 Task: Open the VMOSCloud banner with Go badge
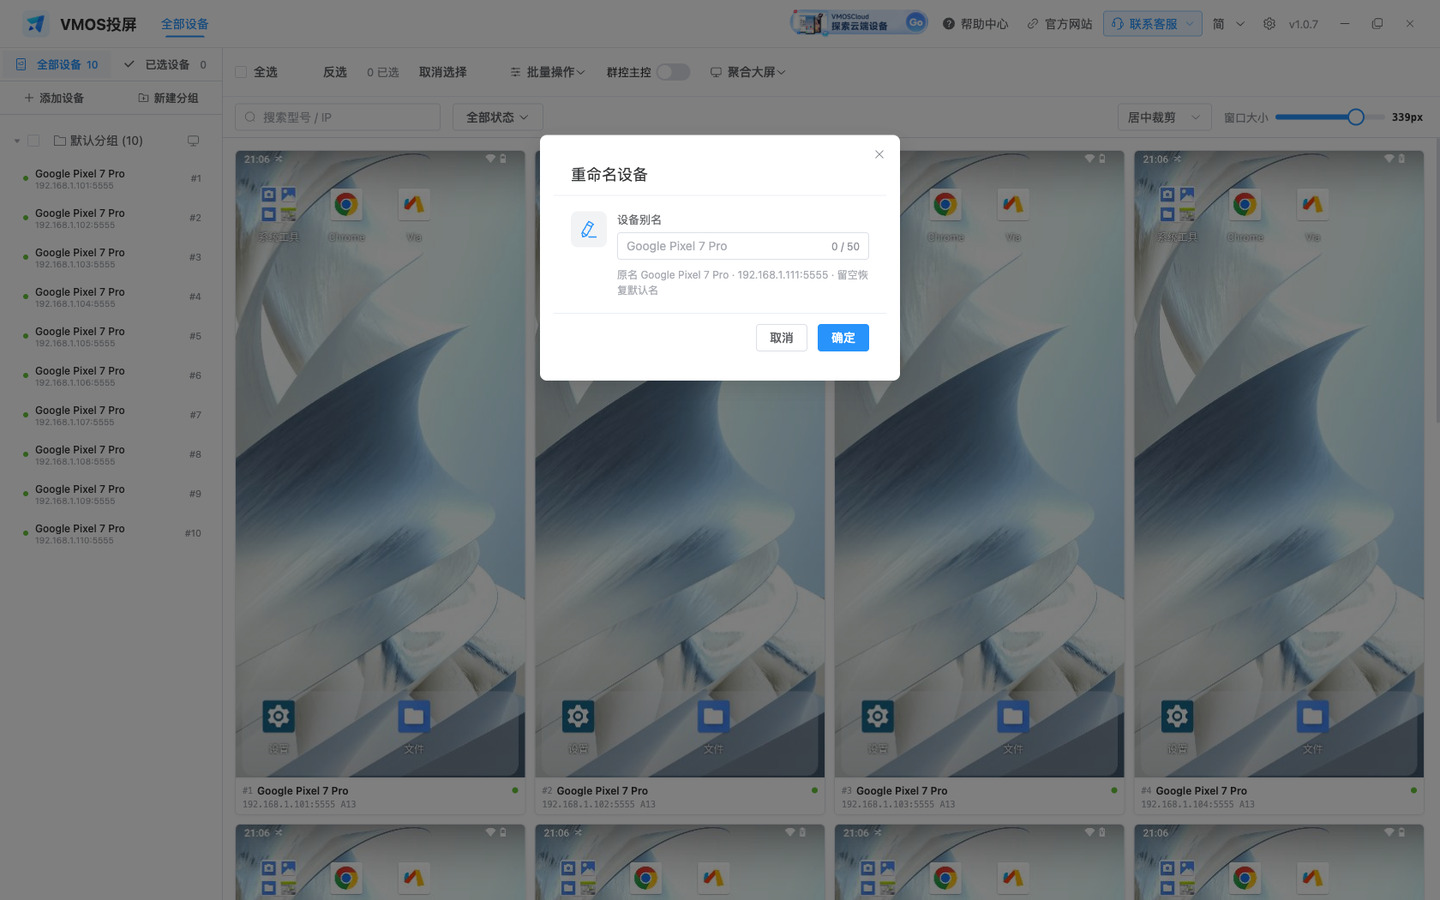tap(859, 23)
